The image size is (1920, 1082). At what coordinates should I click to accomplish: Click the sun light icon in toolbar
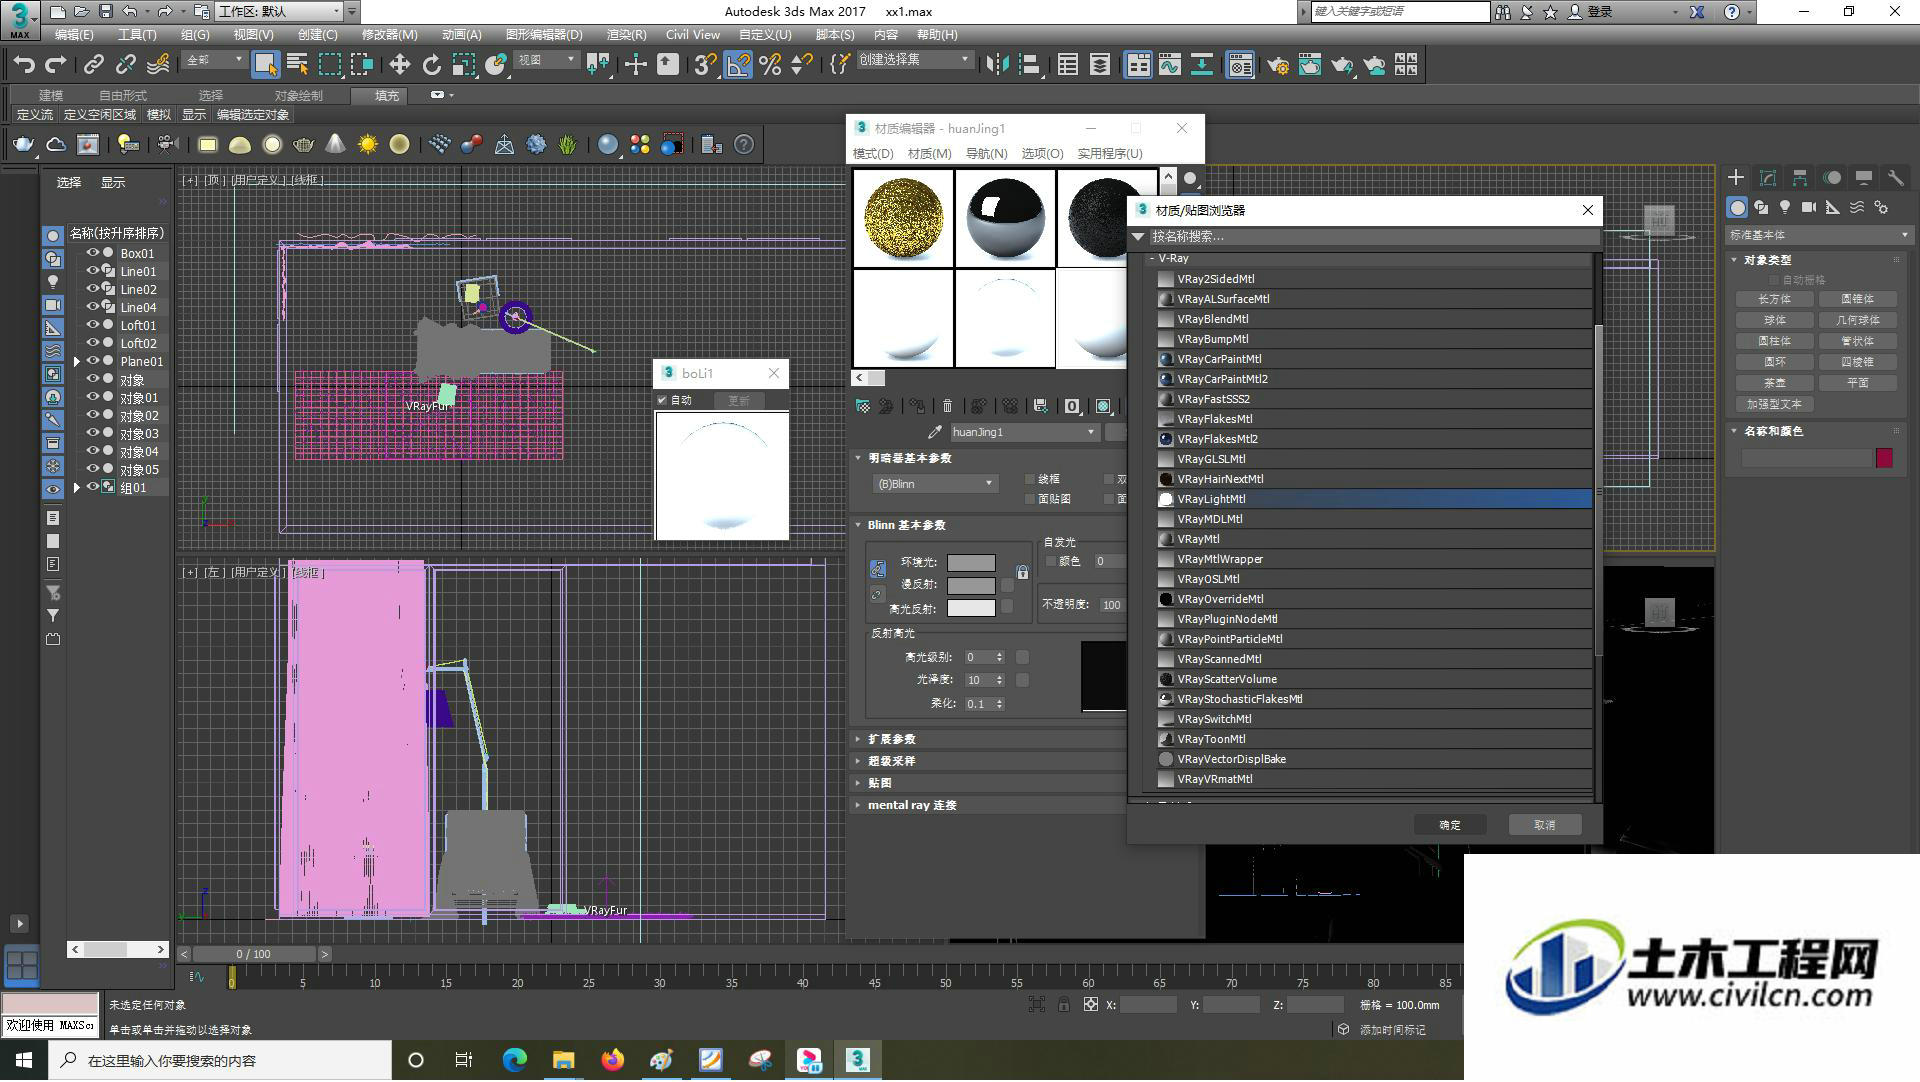(368, 145)
